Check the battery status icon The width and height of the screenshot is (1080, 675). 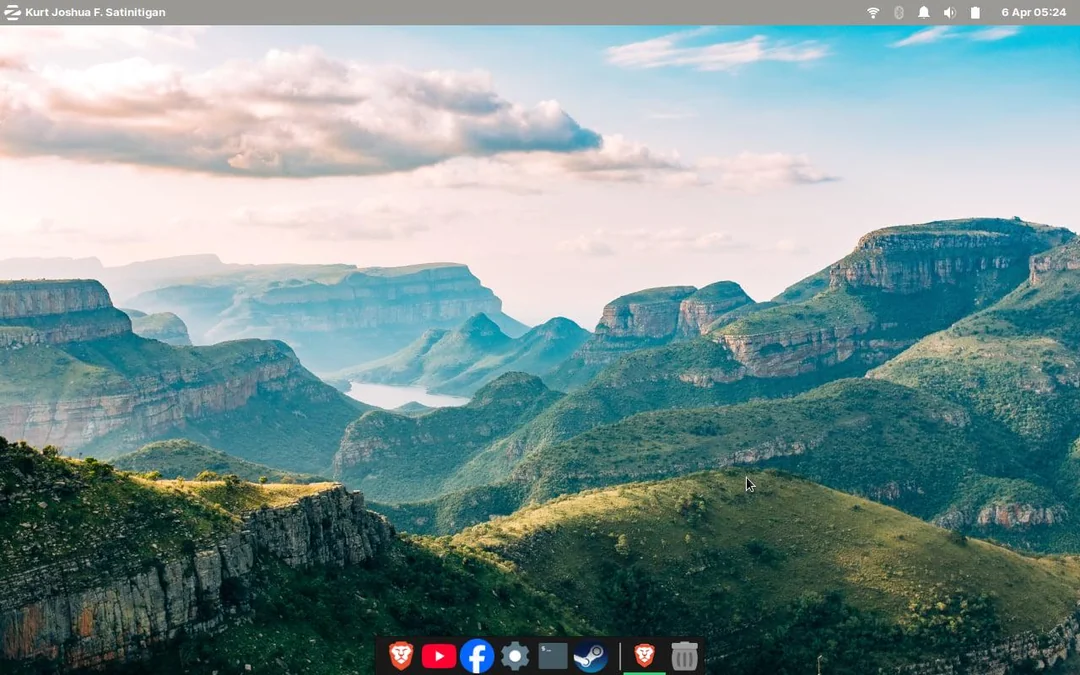pos(975,12)
